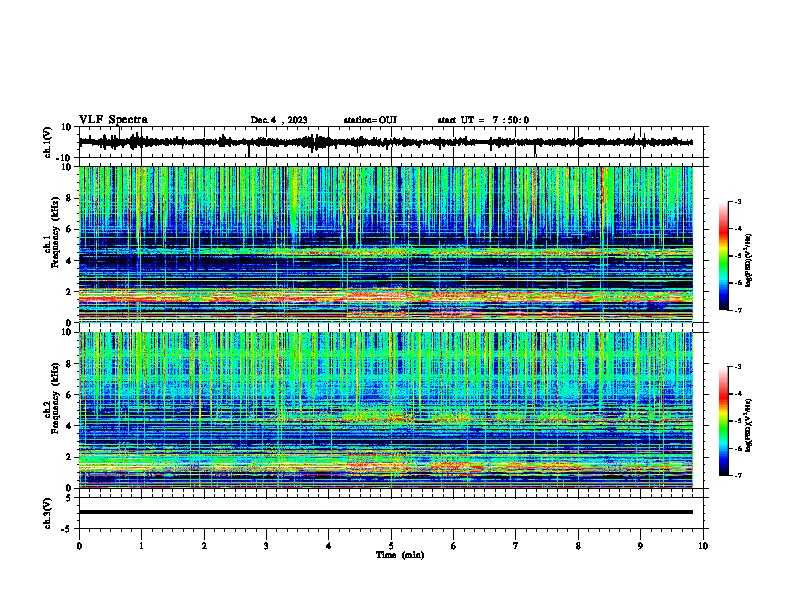Image resolution: width=792 pixels, height=612 pixels.
Task: Click the "VLF Spectra" title text
Action: click(x=113, y=120)
